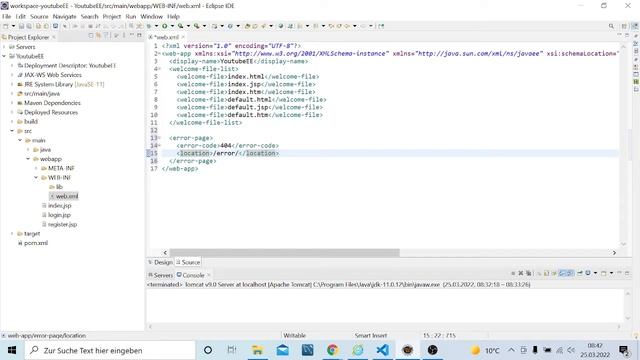Collapse the webapp folder node
The height and width of the screenshot is (360, 640).
pyautogui.click(x=28, y=159)
